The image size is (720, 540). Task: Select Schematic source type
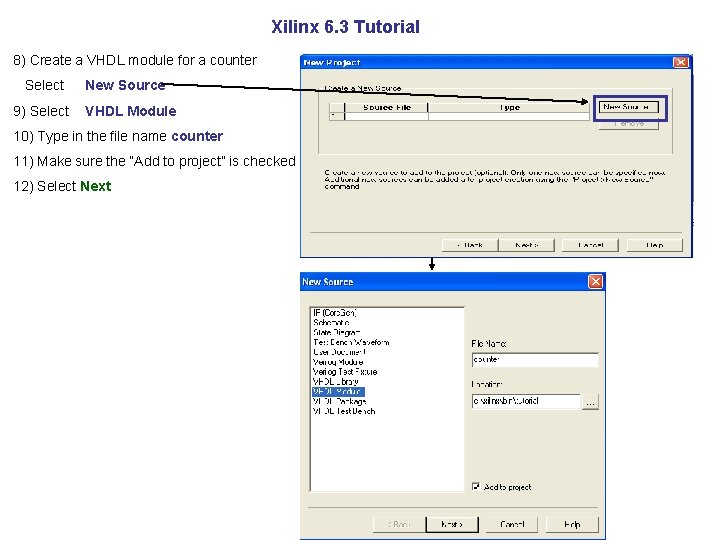331,323
